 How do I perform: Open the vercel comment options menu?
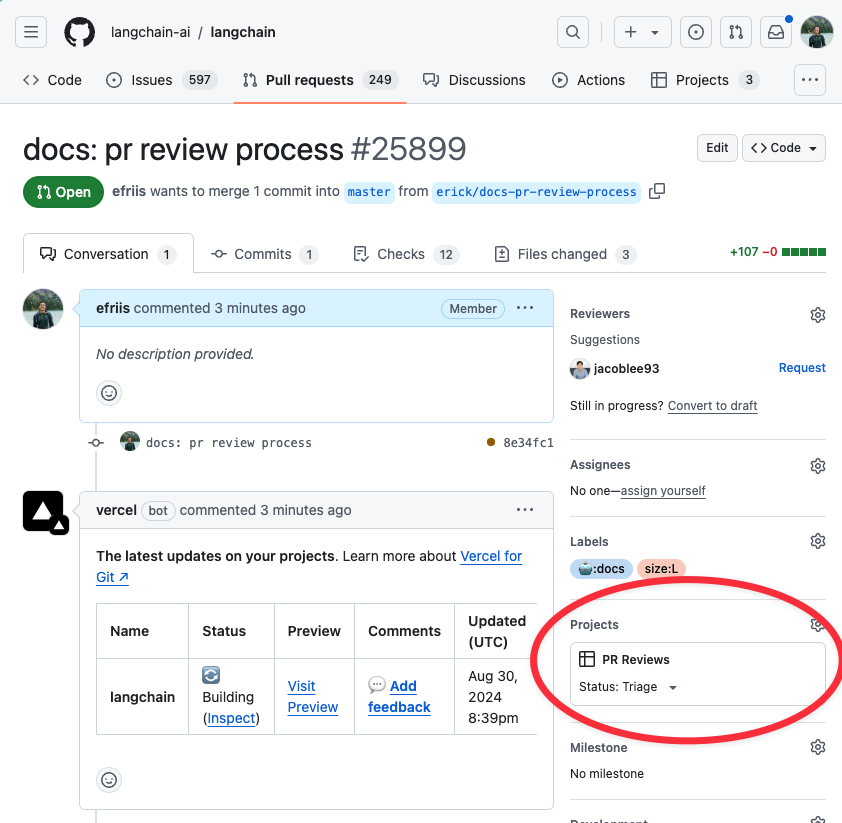pyautogui.click(x=525, y=510)
